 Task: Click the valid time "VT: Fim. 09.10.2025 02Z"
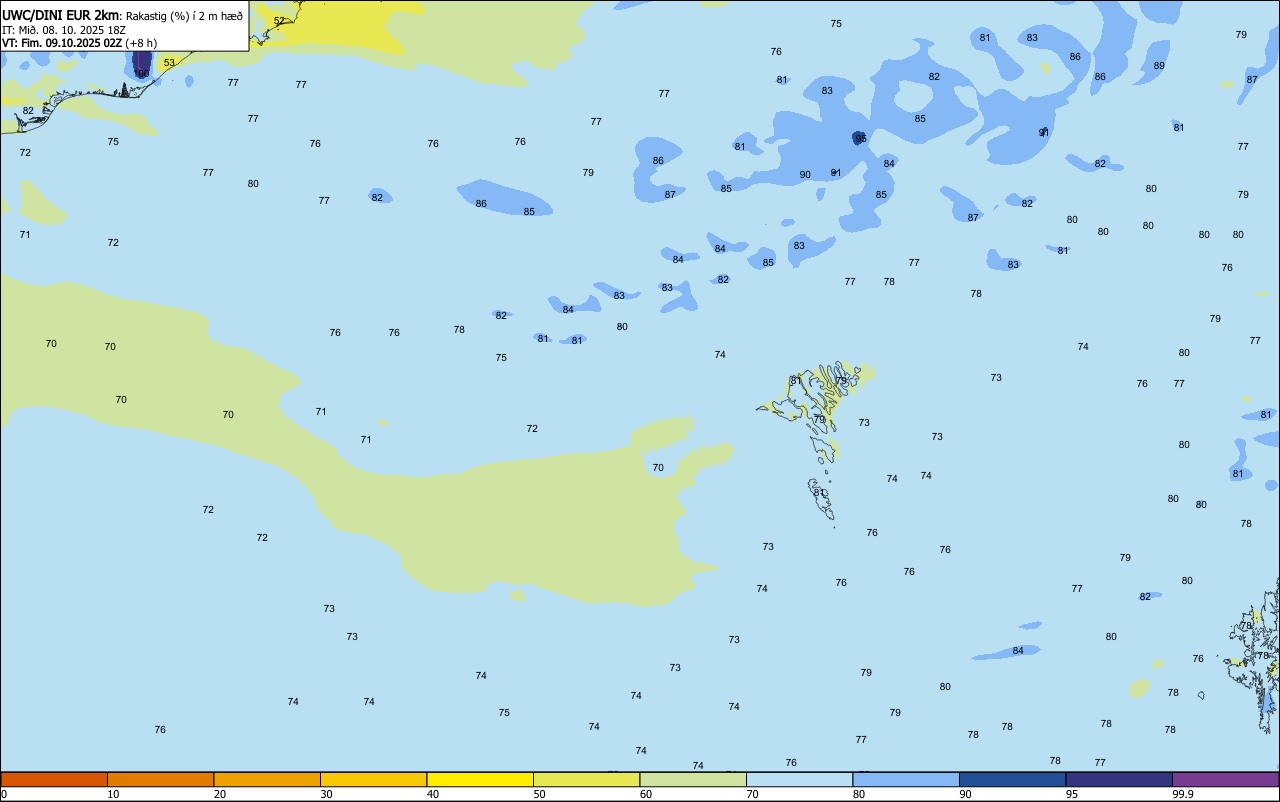[62, 43]
